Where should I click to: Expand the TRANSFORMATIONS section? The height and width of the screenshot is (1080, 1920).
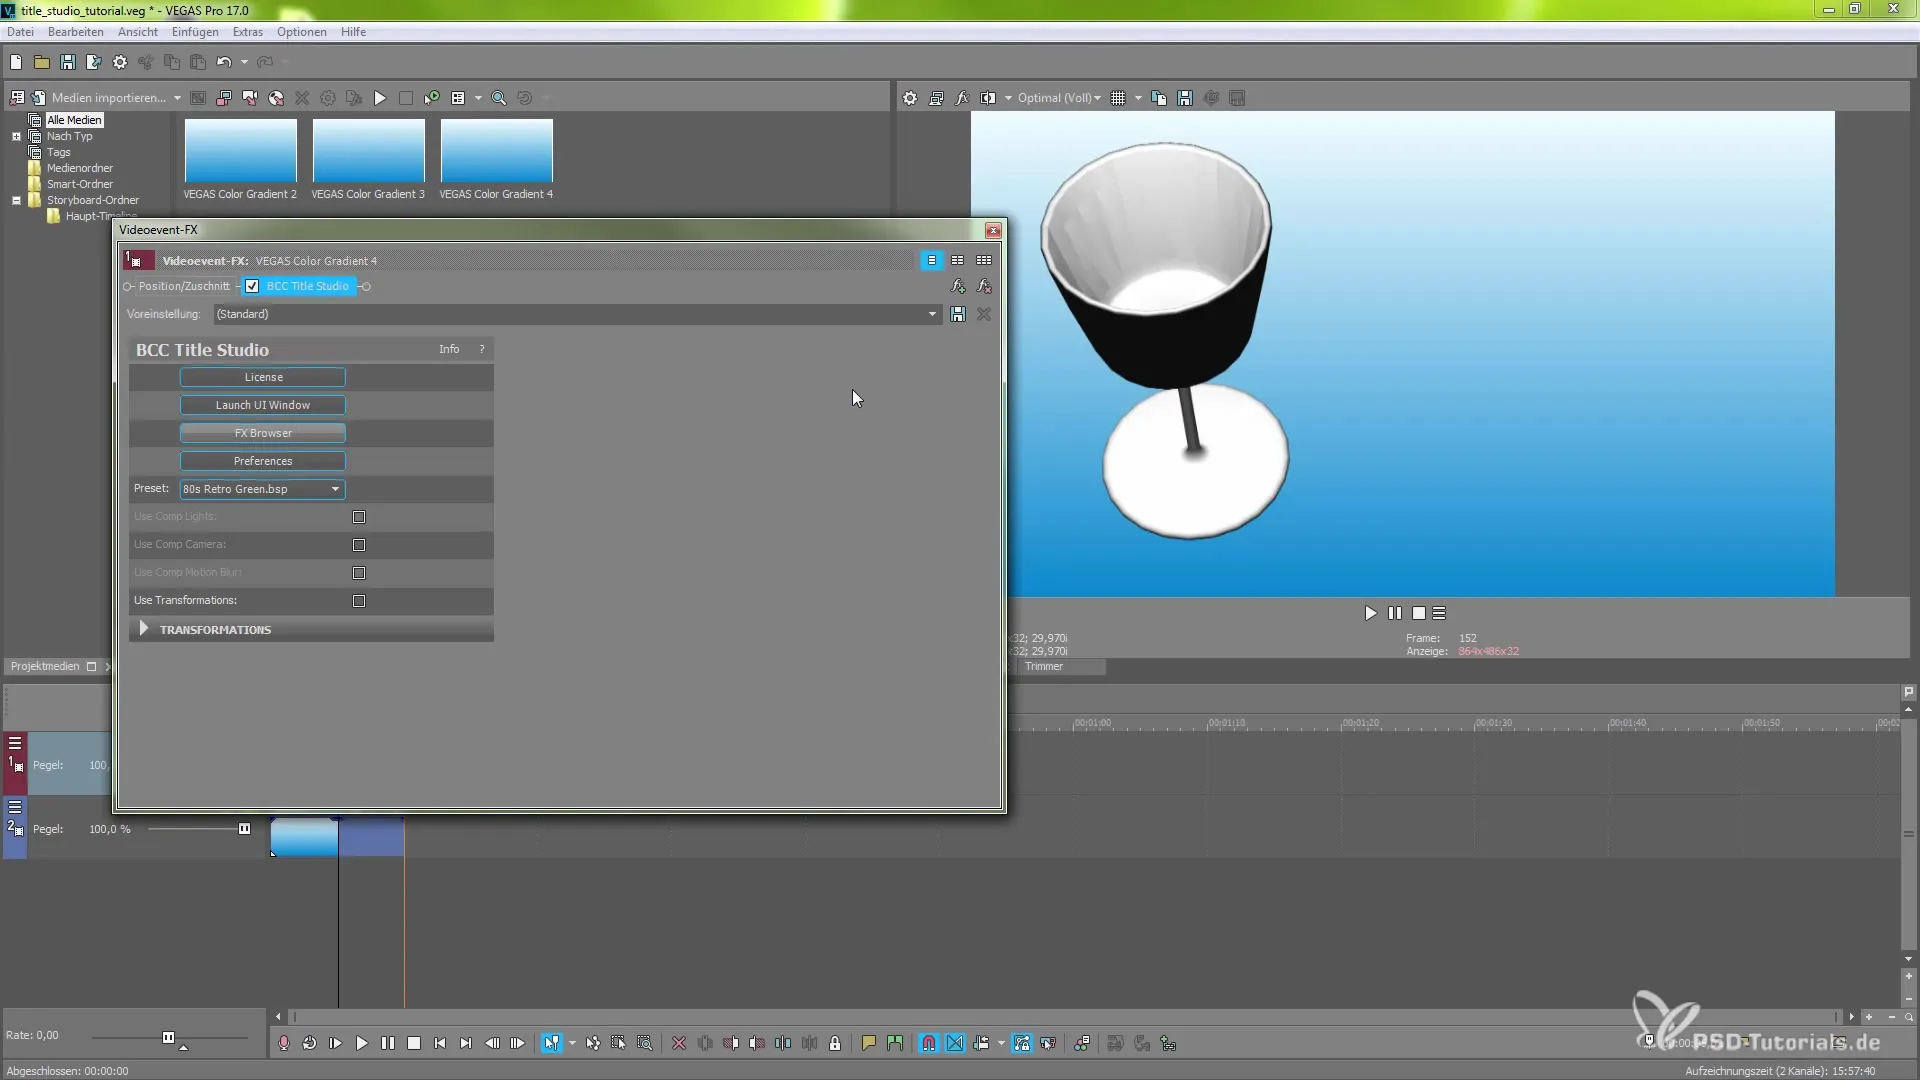click(x=143, y=629)
